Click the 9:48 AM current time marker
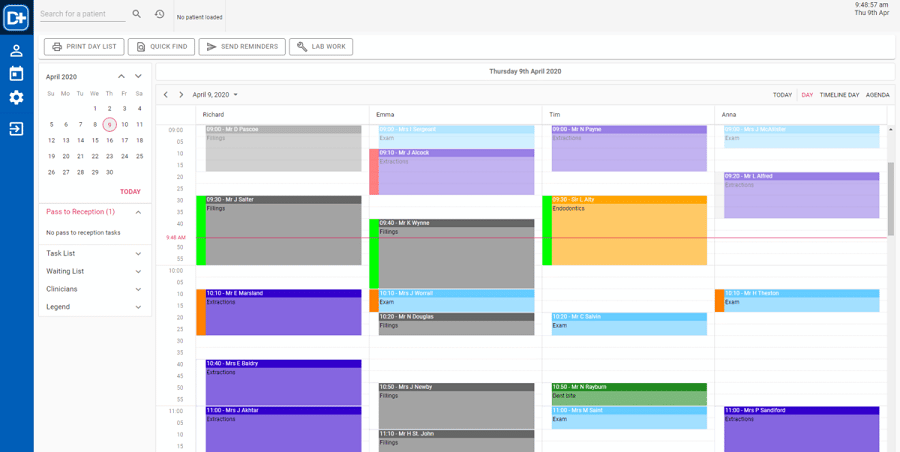Screen dimensions: 900x452 click(x=176, y=237)
